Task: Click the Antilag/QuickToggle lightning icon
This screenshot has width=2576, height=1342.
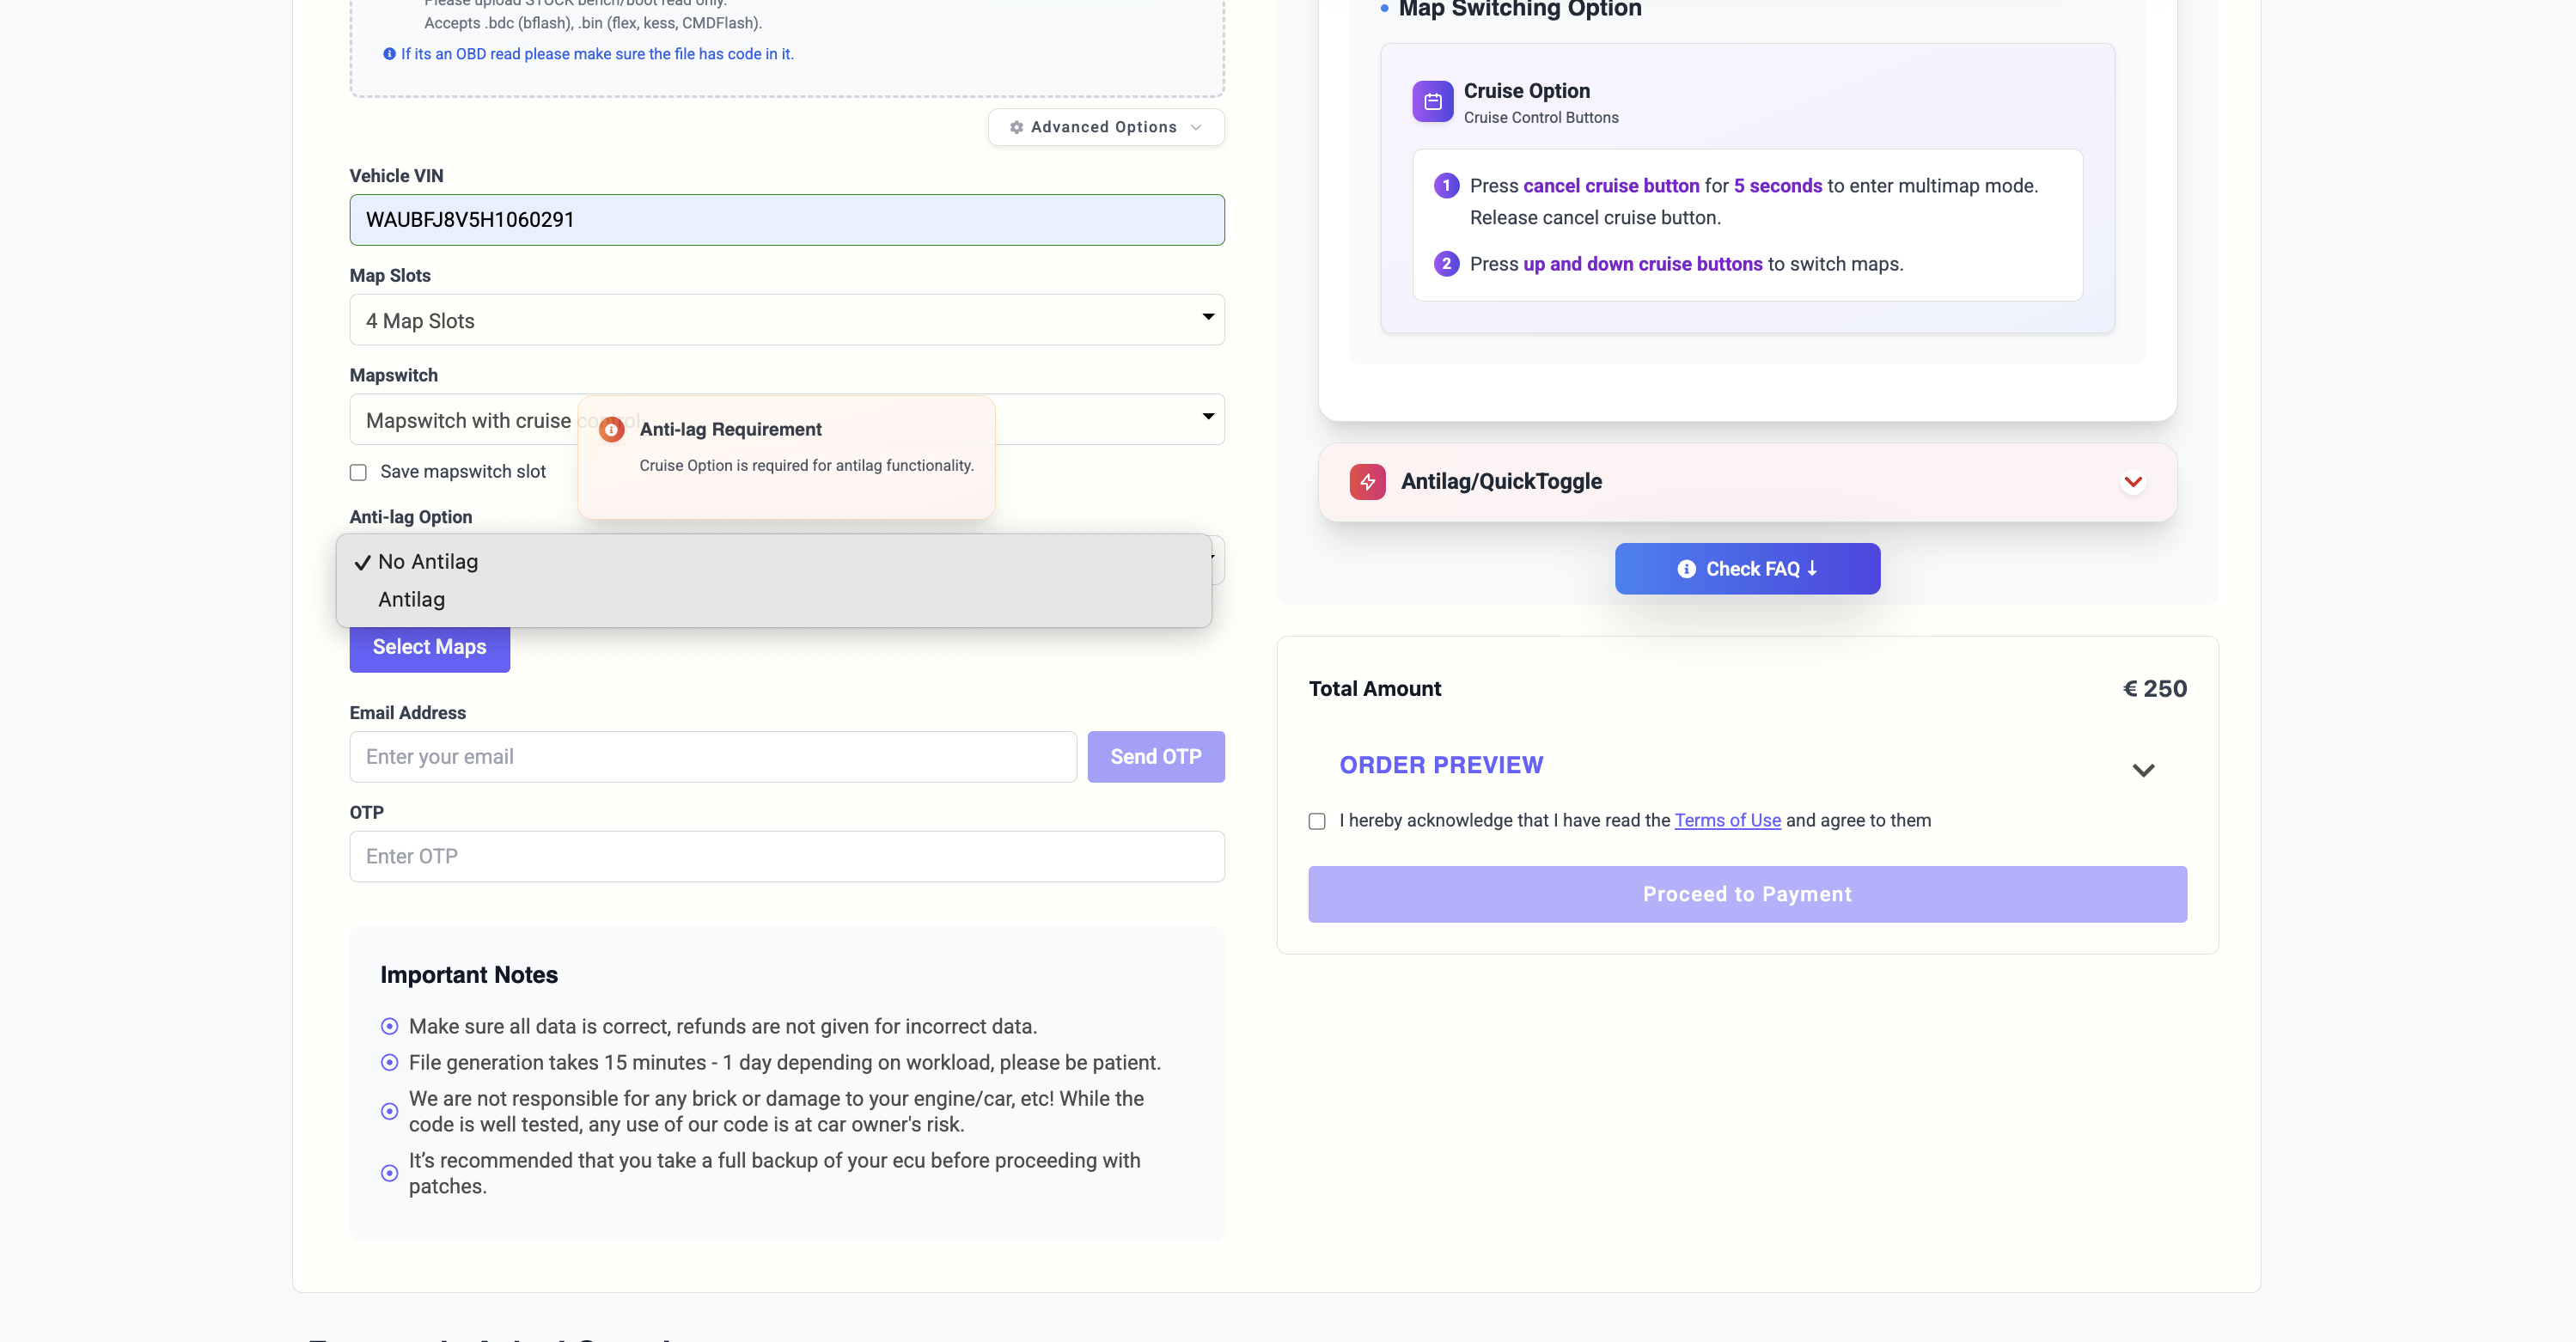Action: [1367, 481]
